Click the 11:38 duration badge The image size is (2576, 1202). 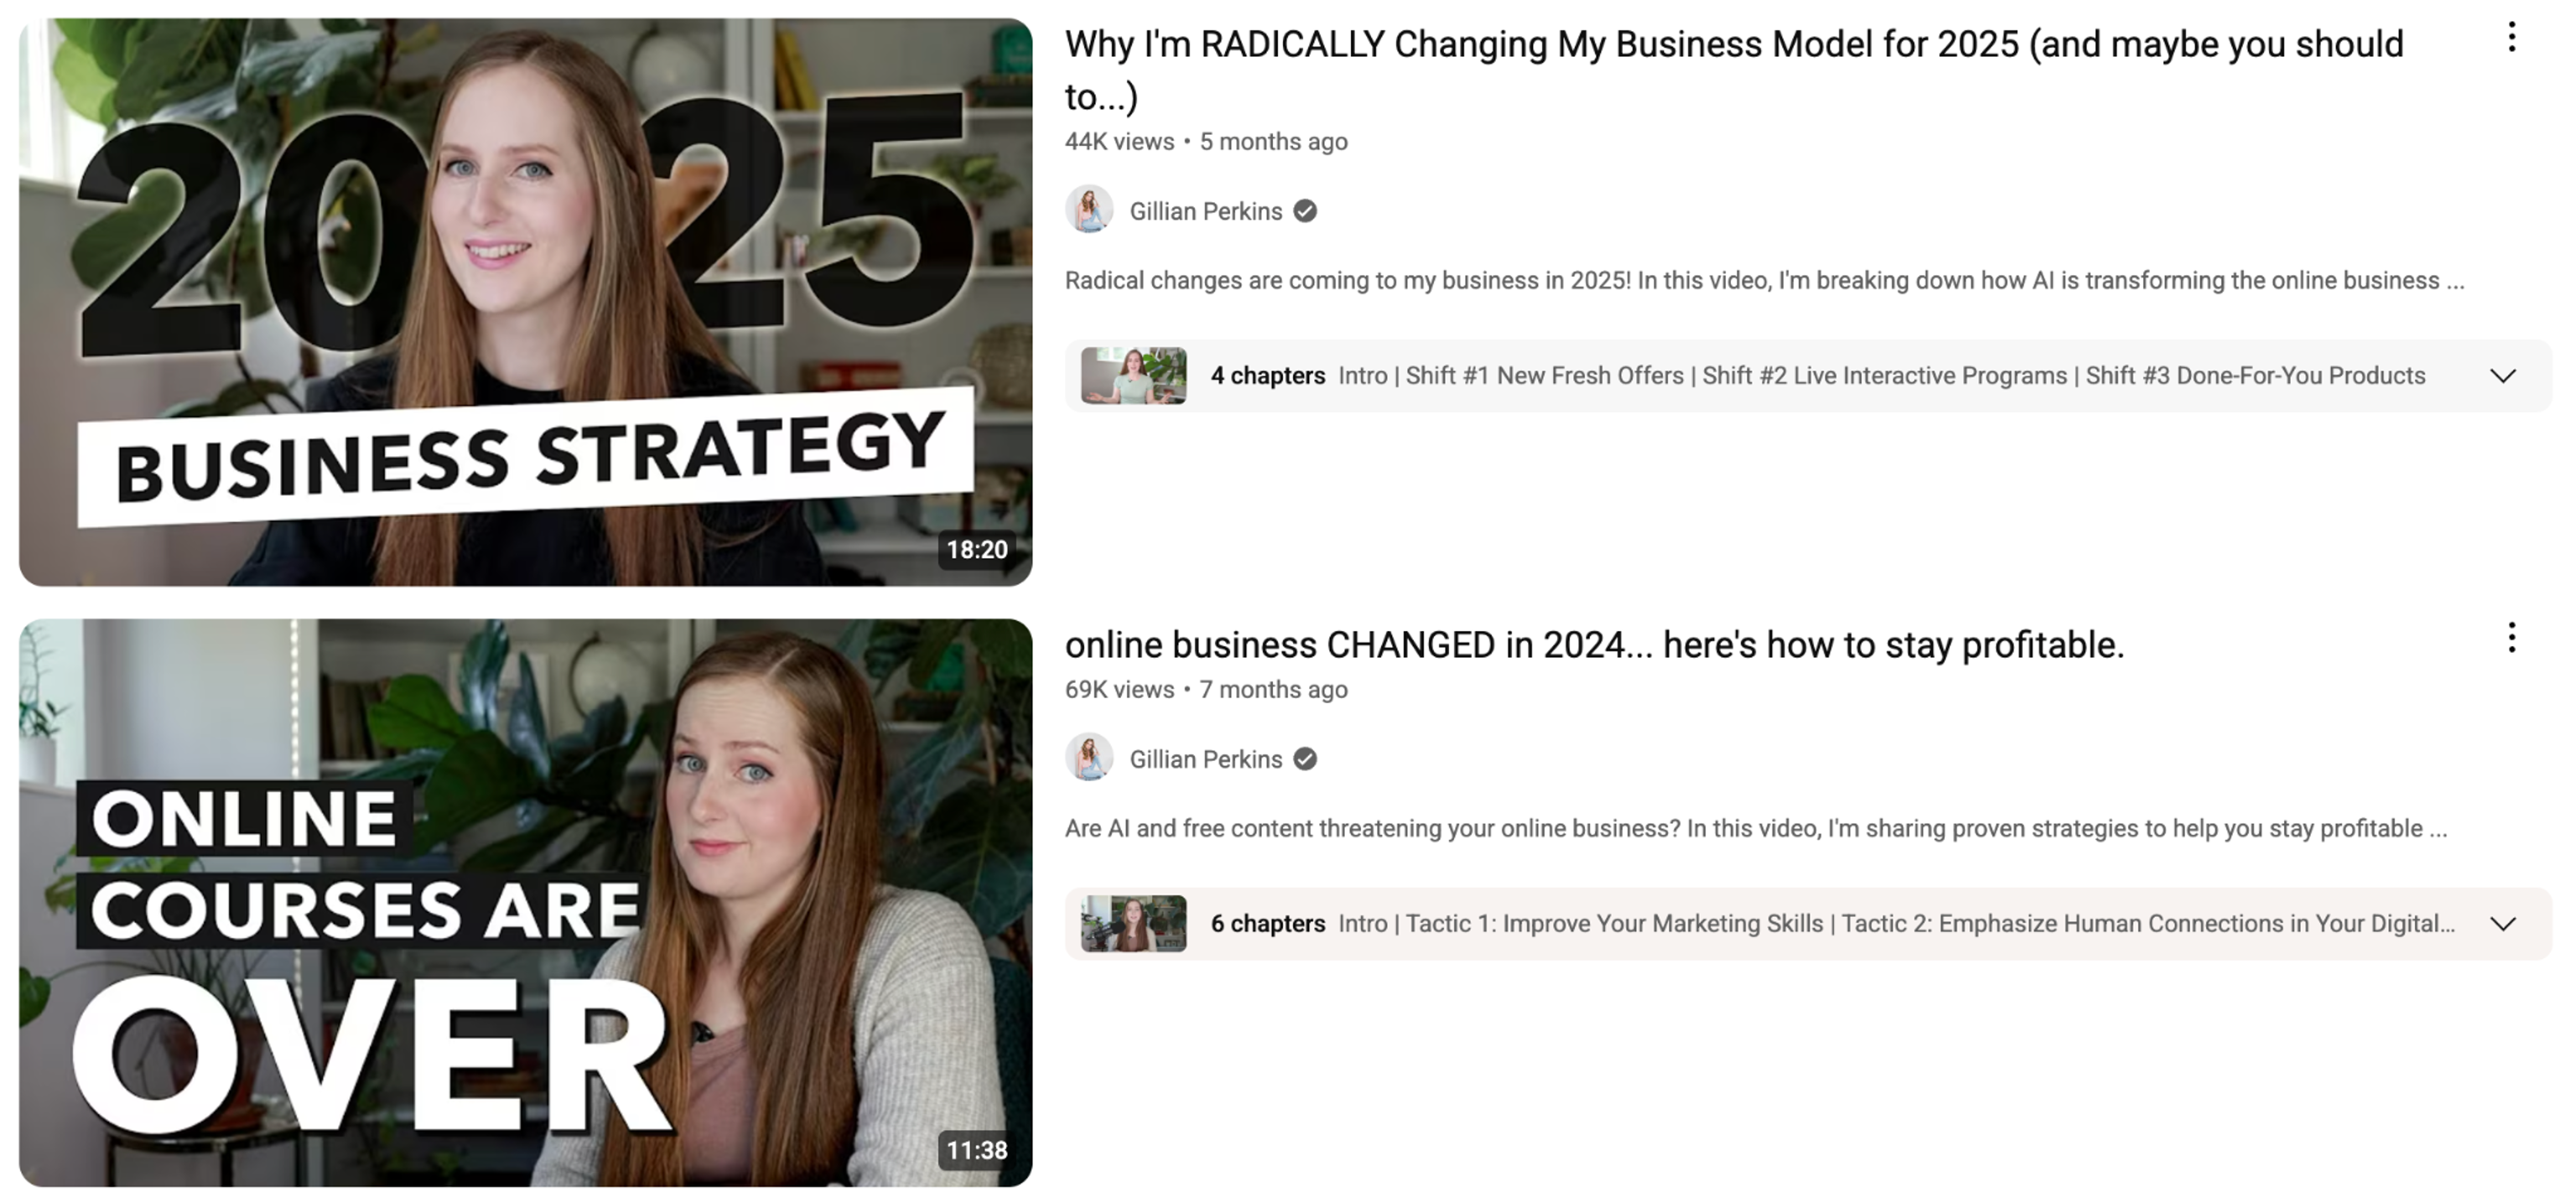(977, 1151)
